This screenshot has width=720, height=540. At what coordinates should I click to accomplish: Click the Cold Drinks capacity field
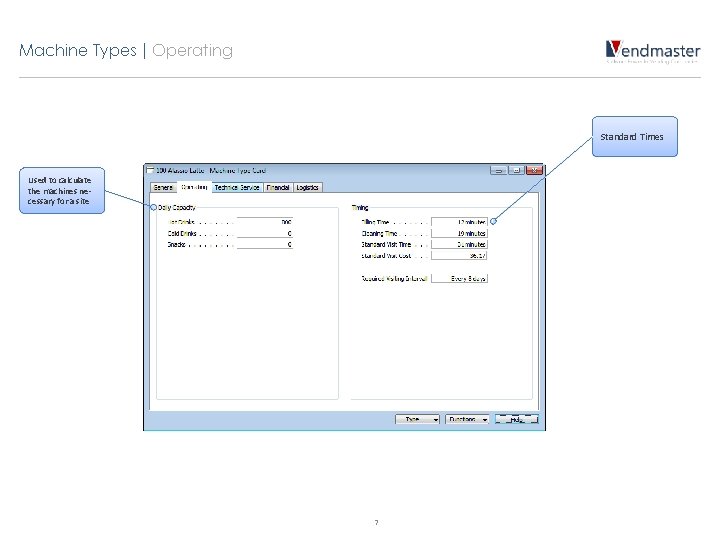(265, 233)
